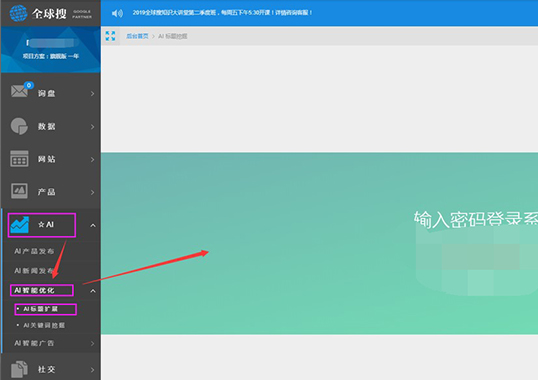Click the speaker announcement icon
The height and width of the screenshot is (380, 538).
pyautogui.click(x=117, y=13)
